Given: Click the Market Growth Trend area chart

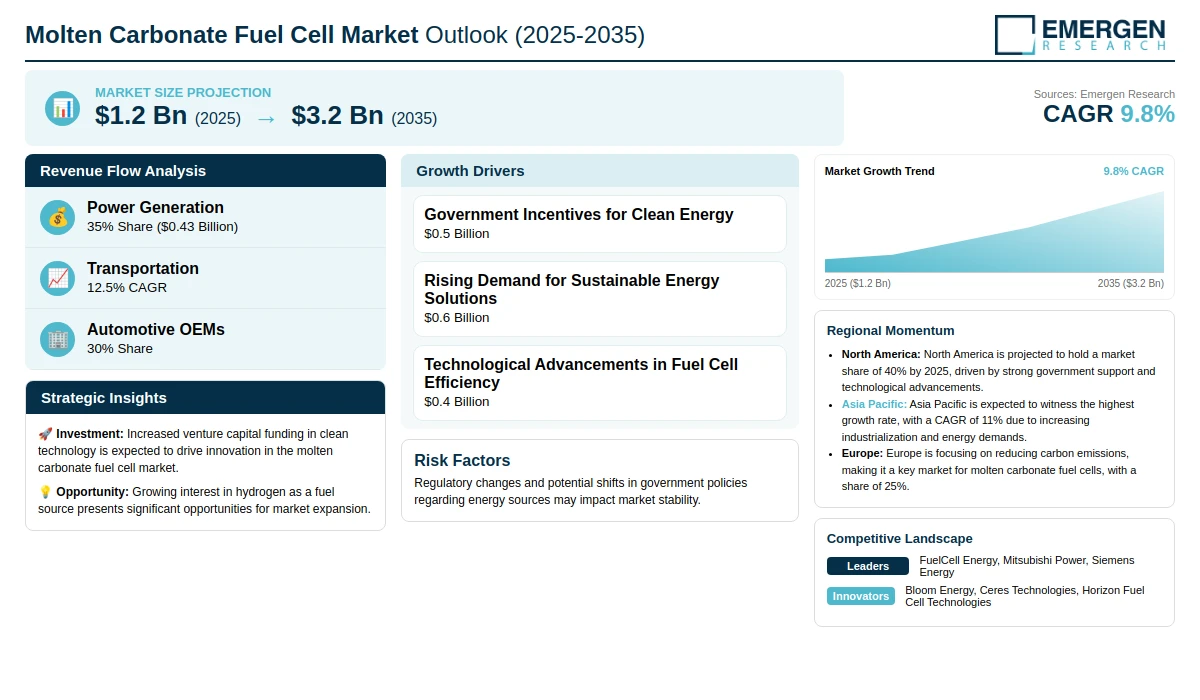Looking at the screenshot, I should click(994, 231).
